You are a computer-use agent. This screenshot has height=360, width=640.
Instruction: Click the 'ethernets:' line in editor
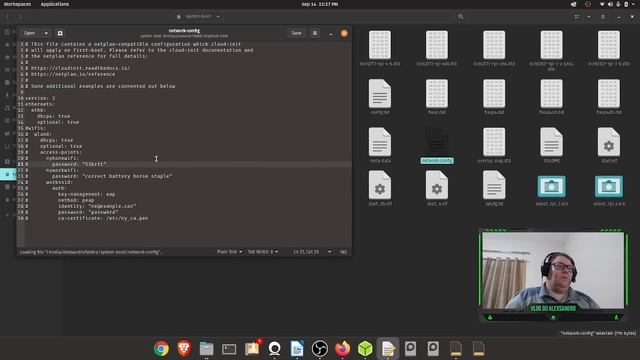40,104
